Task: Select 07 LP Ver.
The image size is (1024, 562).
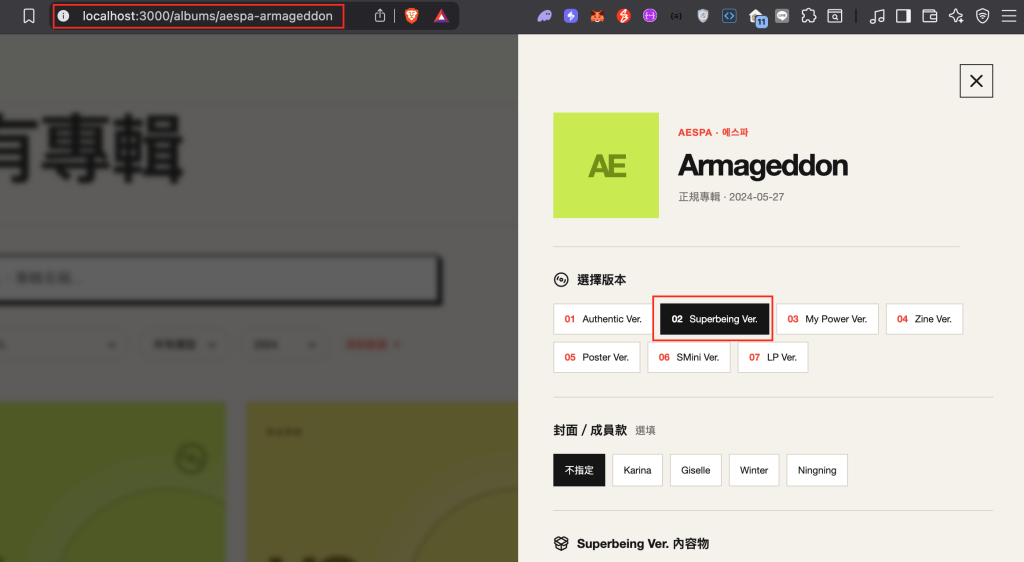Action: click(773, 358)
